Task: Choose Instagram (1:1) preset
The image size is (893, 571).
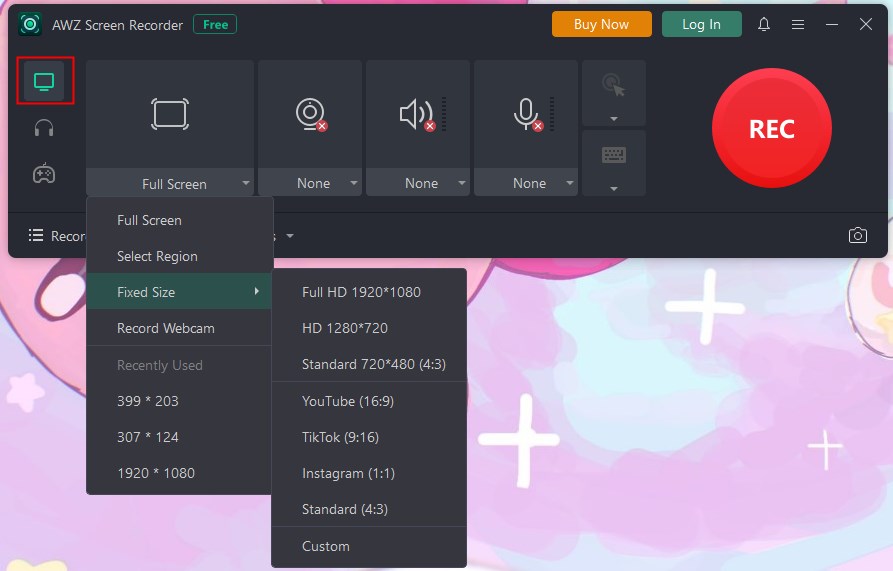Action: [369, 474]
